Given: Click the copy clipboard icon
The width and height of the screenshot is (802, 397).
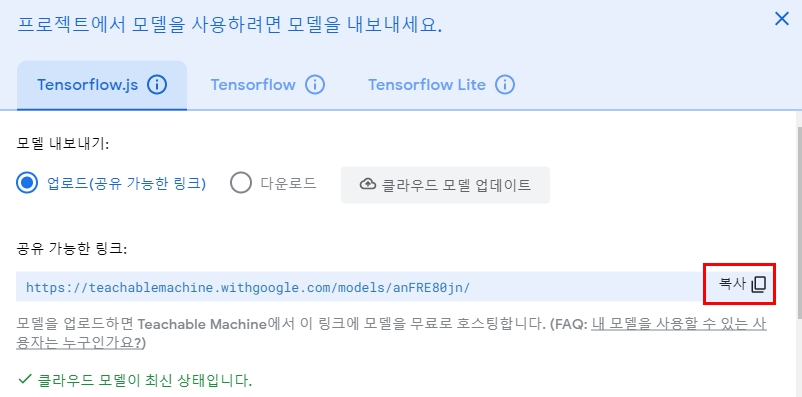Looking at the screenshot, I should tap(759, 284).
